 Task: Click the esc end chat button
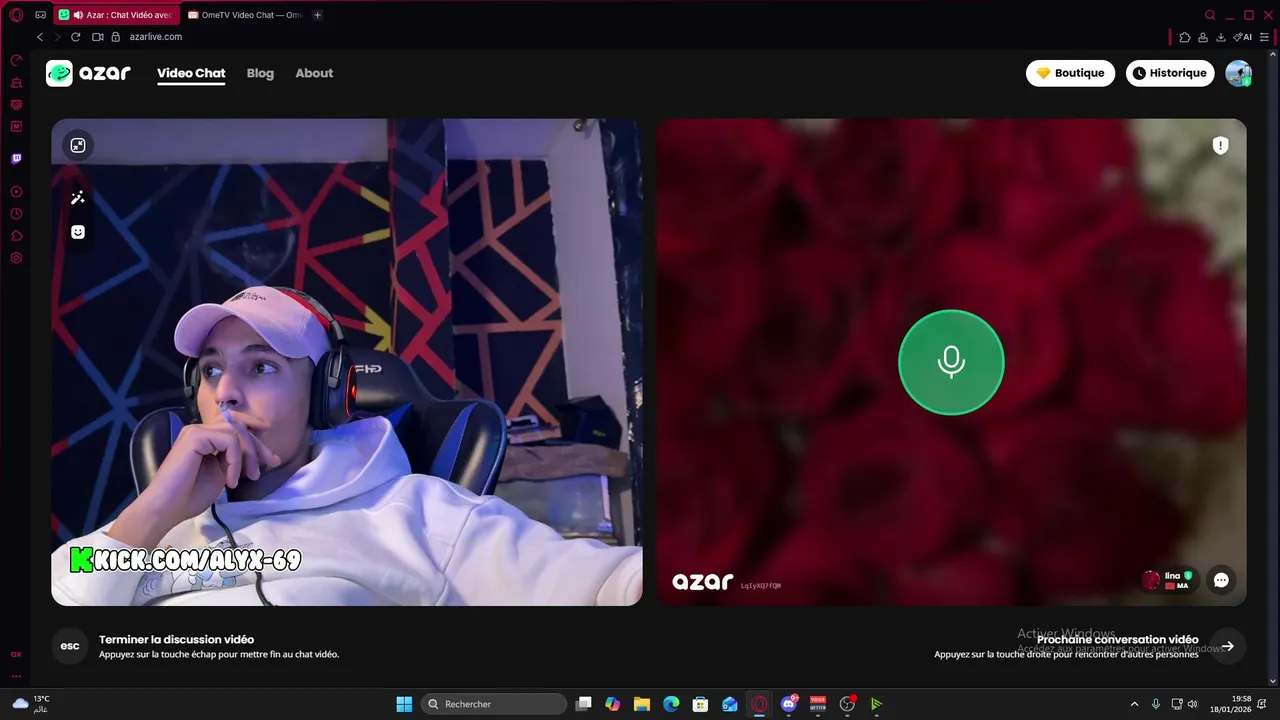70,646
